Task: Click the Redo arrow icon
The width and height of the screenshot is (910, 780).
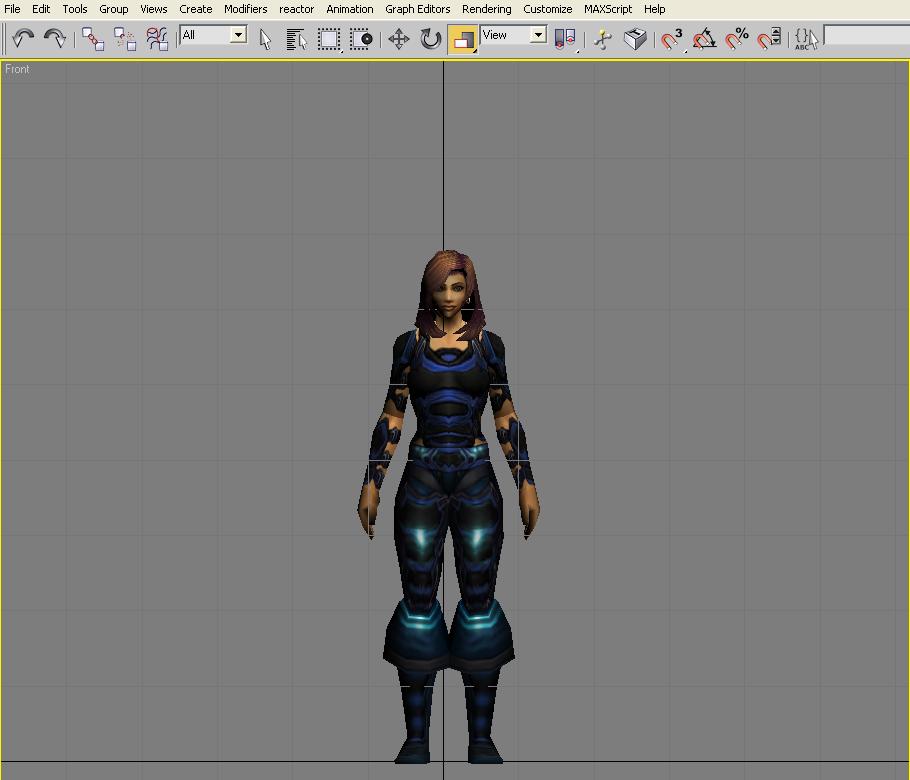Action: pyautogui.click(x=55, y=39)
